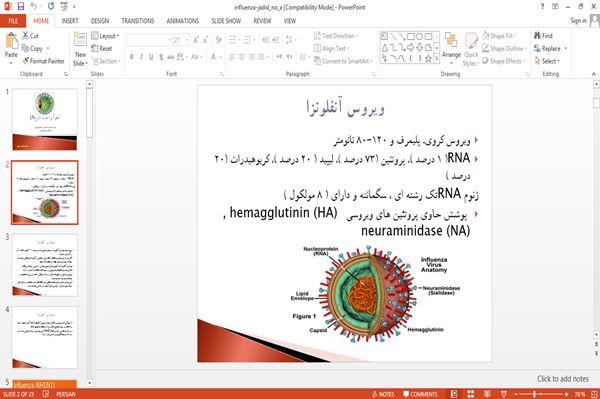Insert numbered list icon
The image size is (600, 399).
click(248, 40)
